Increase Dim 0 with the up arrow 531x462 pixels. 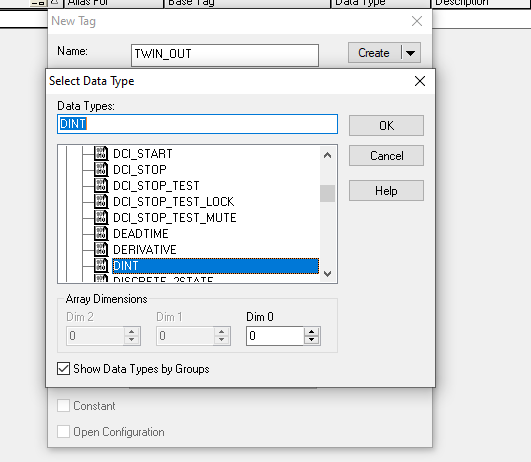pyautogui.click(x=312, y=332)
